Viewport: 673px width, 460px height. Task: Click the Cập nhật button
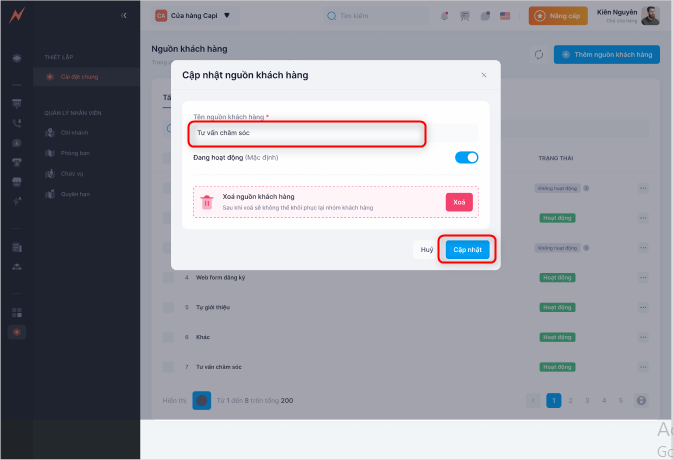pyautogui.click(x=467, y=250)
